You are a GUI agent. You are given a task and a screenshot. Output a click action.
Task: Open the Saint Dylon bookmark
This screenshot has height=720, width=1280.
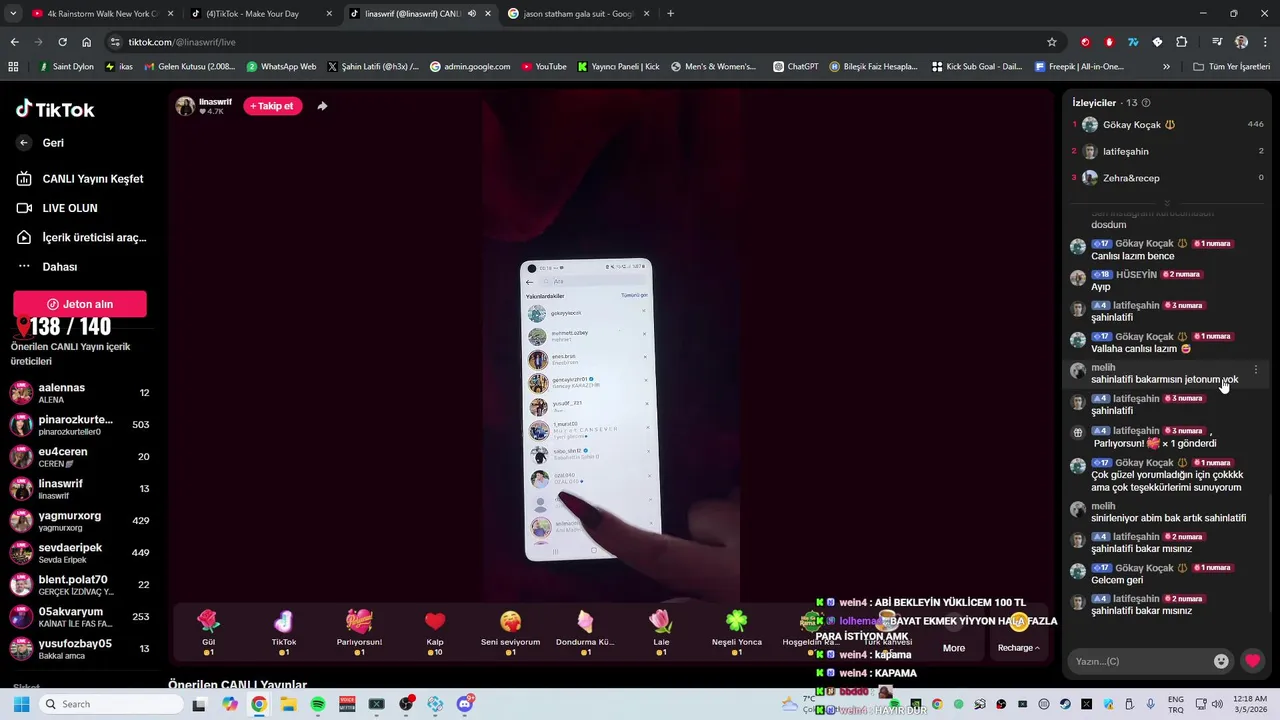(x=65, y=67)
